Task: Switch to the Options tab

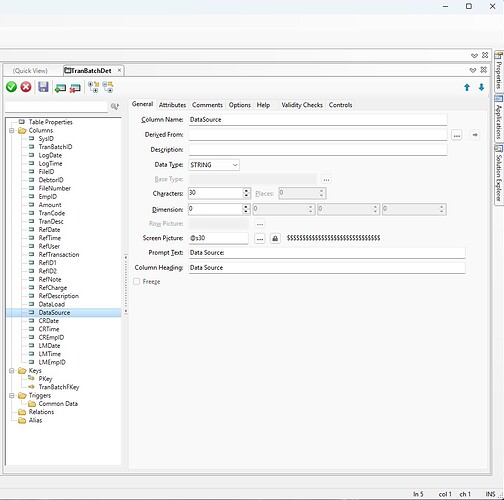Action: 240,105
